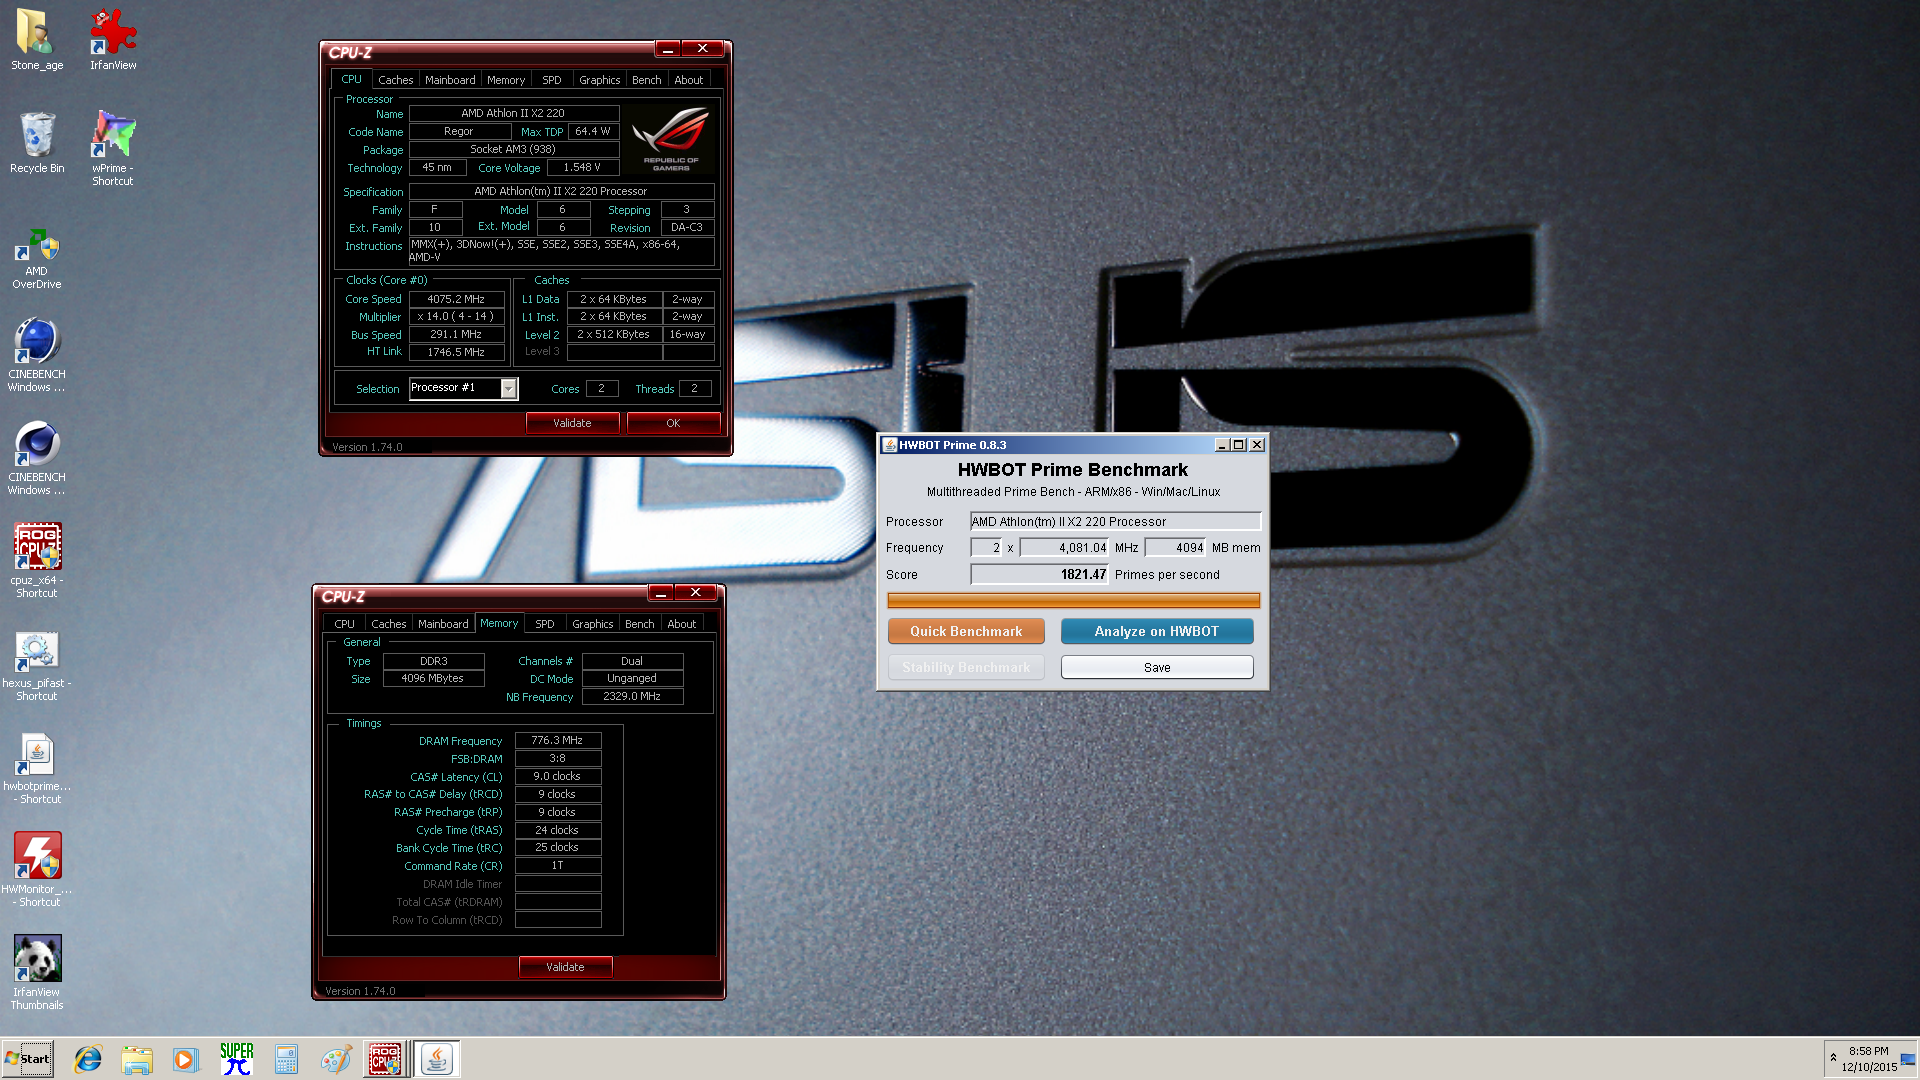Open Calculator in taskbar
This screenshot has width=1920, height=1080.
(x=286, y=1059)
